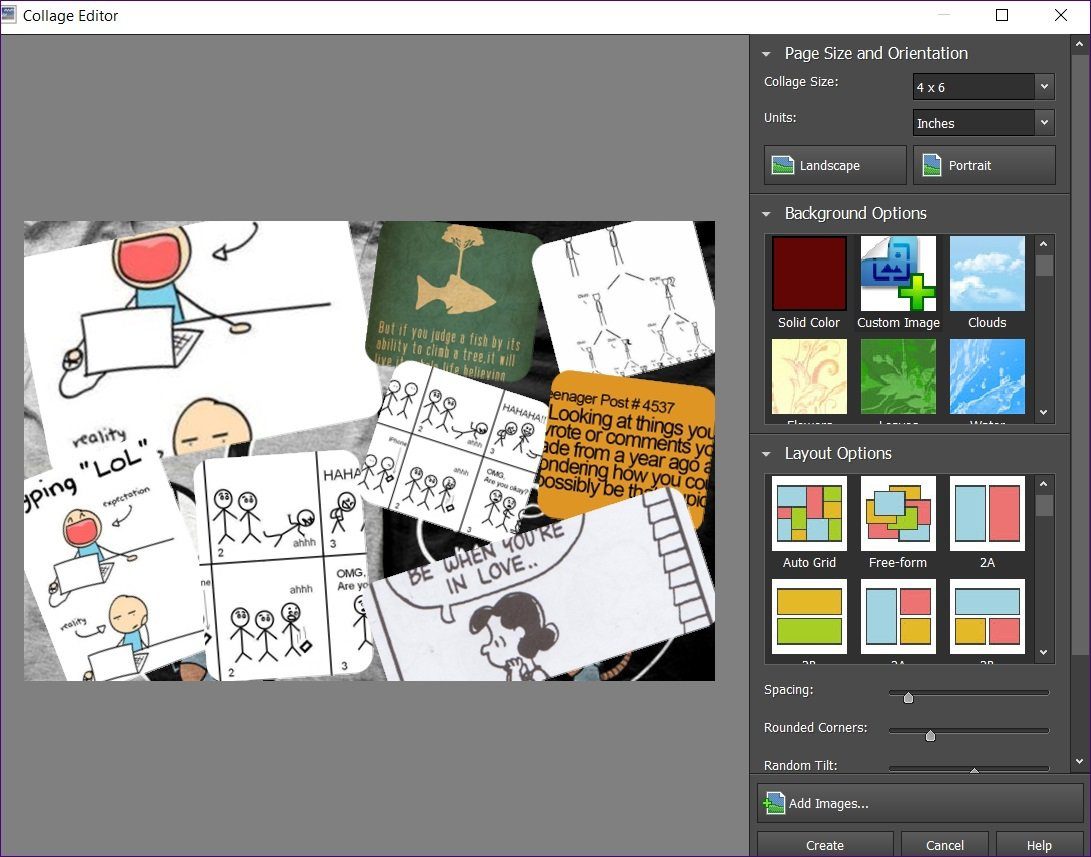Screen dimensions: 1091x857
Task: Click the Landscape orientation button
Action: [835, 165]
